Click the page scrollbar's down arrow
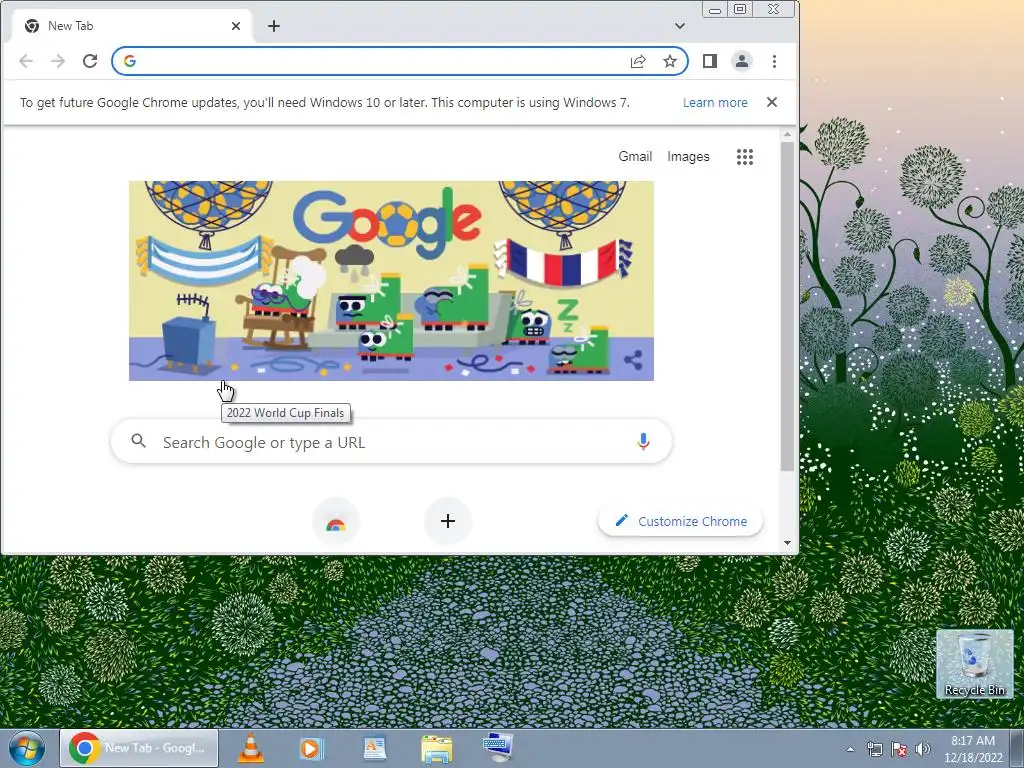The width and height of the screenshot is (1024, 768). pos(787,543)
